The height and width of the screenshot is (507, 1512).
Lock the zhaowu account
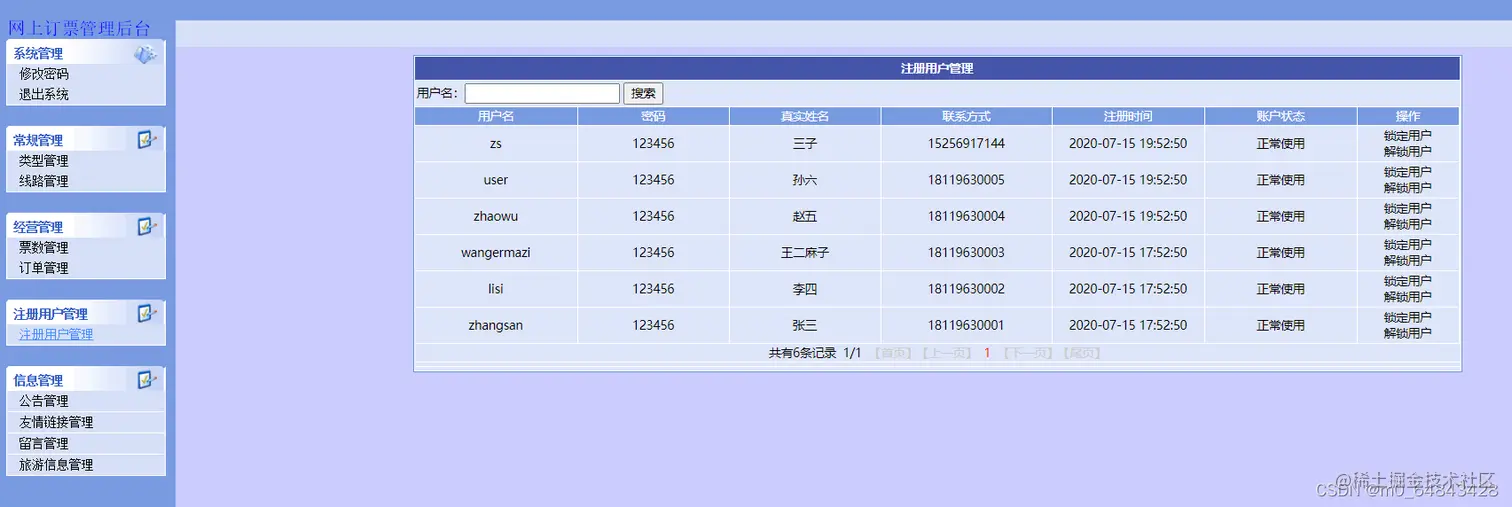pos(1407,209)
